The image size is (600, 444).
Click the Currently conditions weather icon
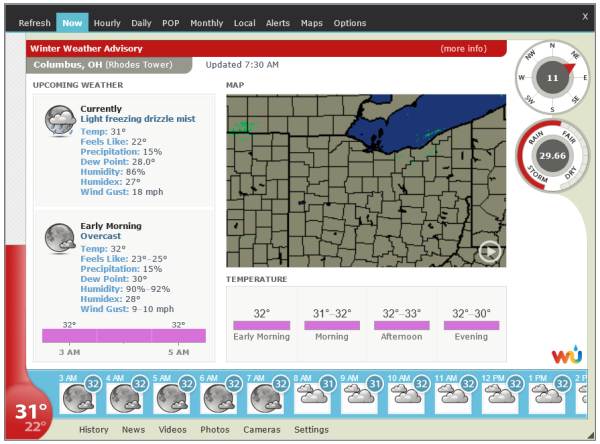pos(58,121)
